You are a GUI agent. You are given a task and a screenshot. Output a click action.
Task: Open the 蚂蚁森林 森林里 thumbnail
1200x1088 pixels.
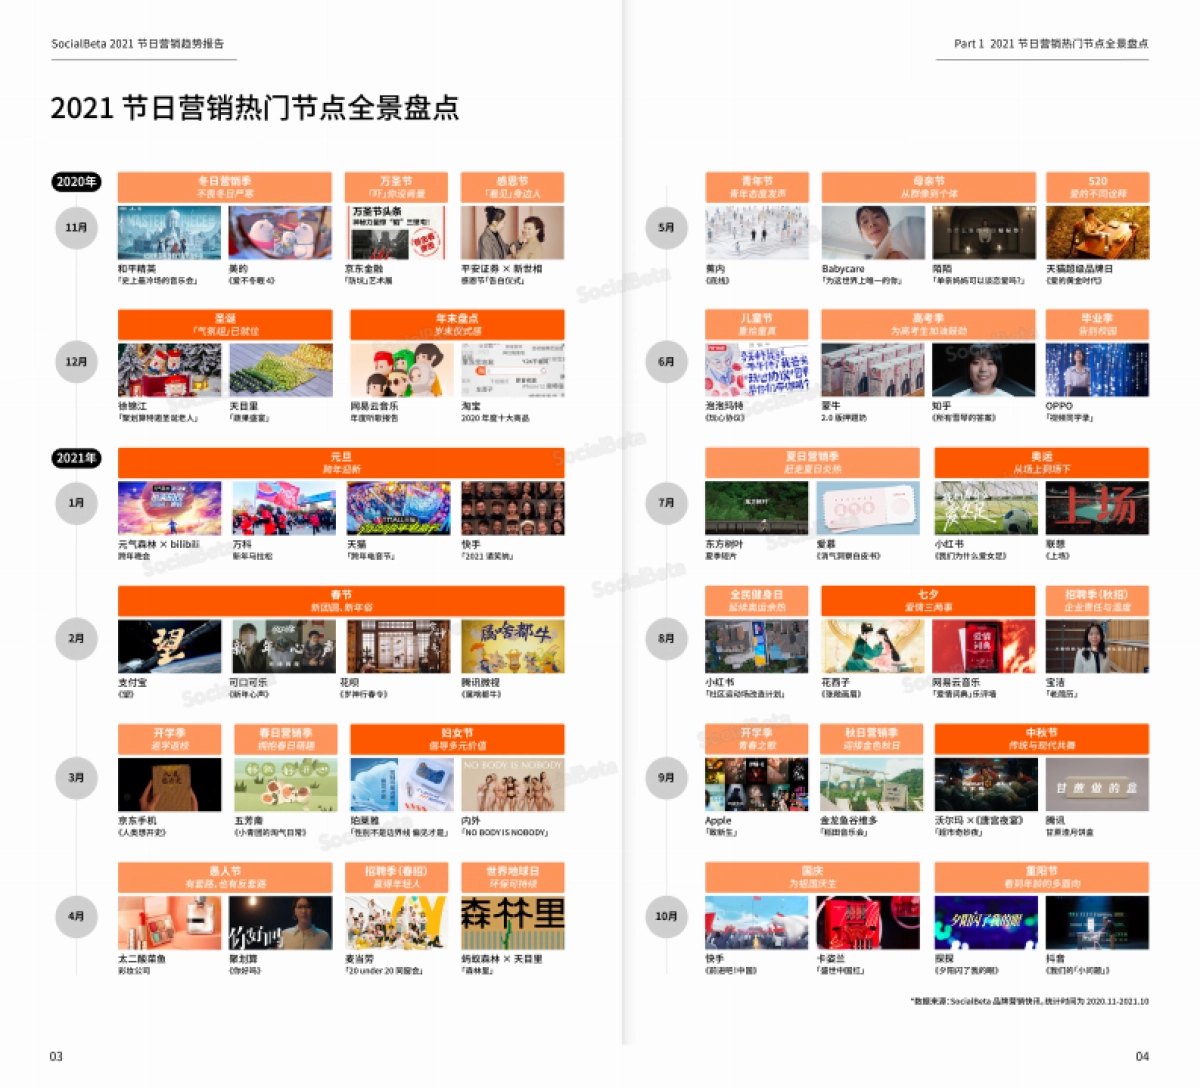512,922
